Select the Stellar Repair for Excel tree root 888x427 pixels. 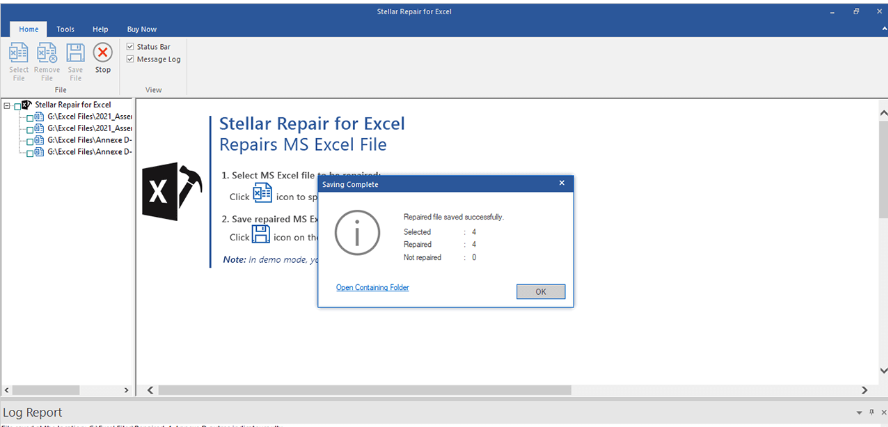pos(73,105)
